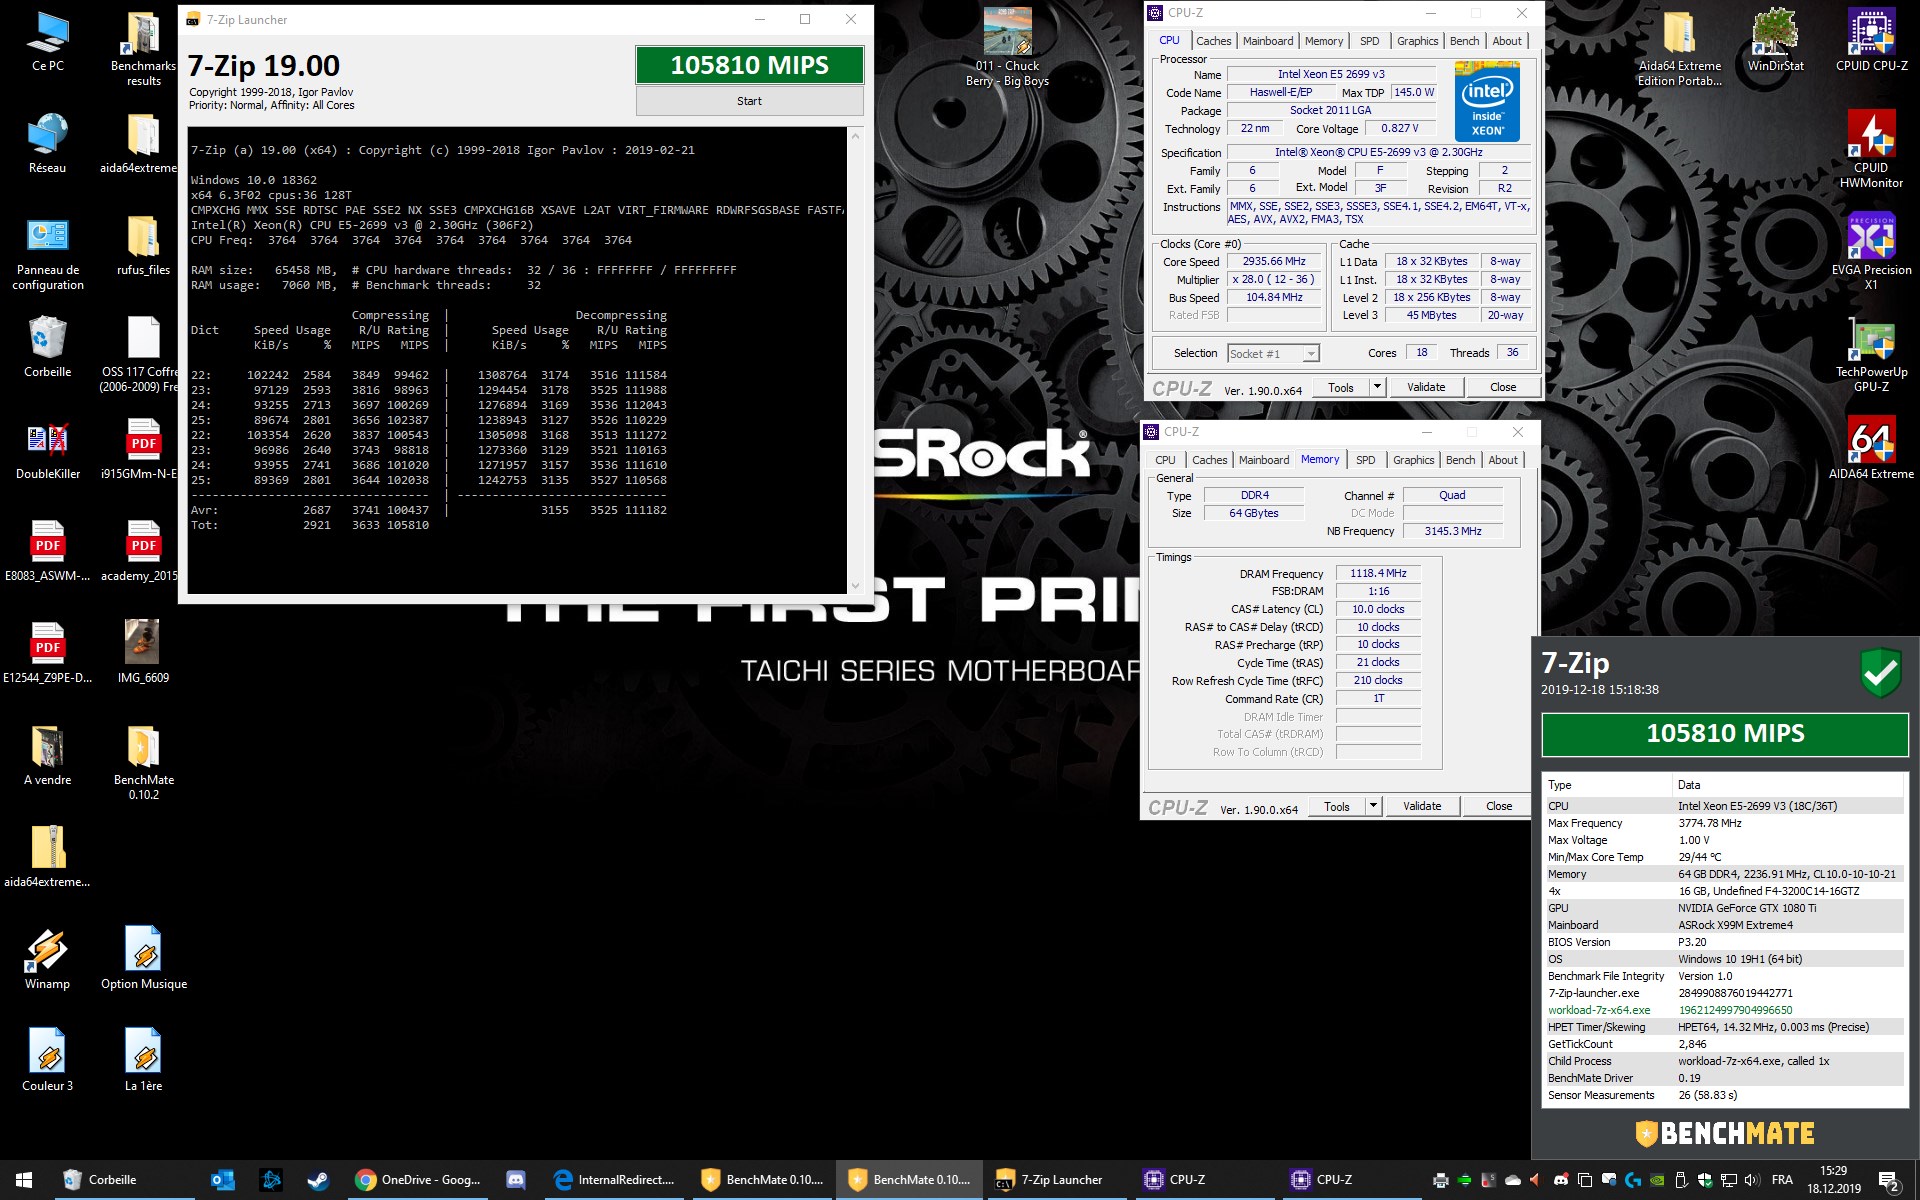Expand Tools dropdown arrow in CPU-Z CPU window
The image size is (1920, 1200).
pos(1377,387)
